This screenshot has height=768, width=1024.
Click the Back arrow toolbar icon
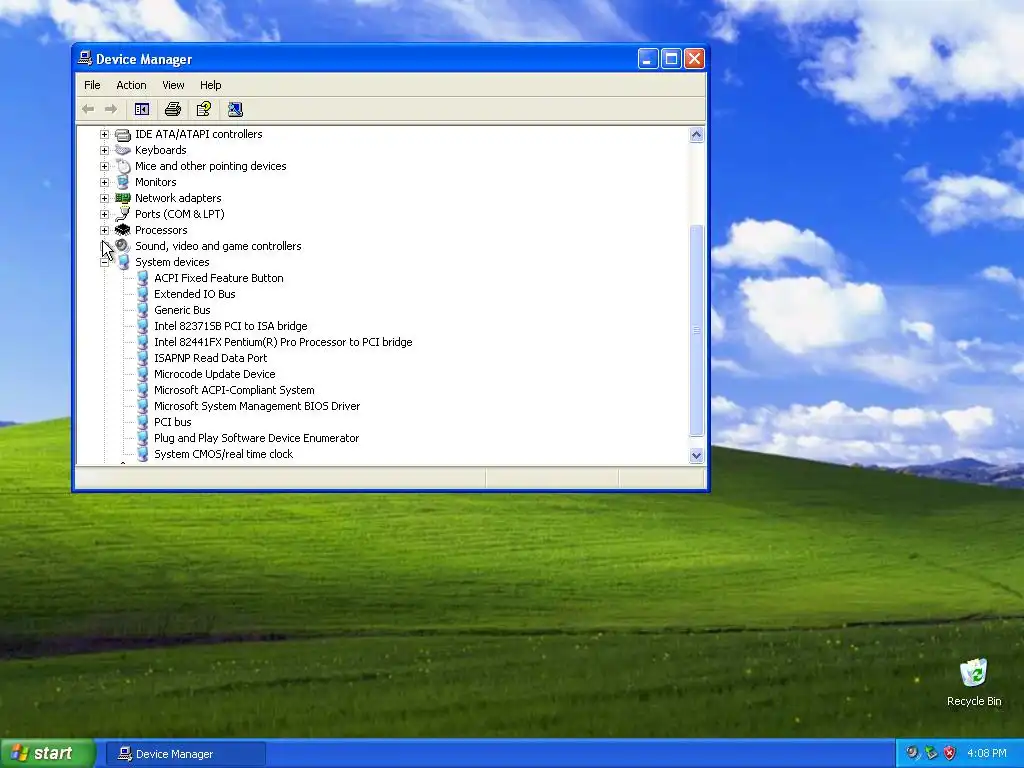pyautogui.click(x=88, y=109)
